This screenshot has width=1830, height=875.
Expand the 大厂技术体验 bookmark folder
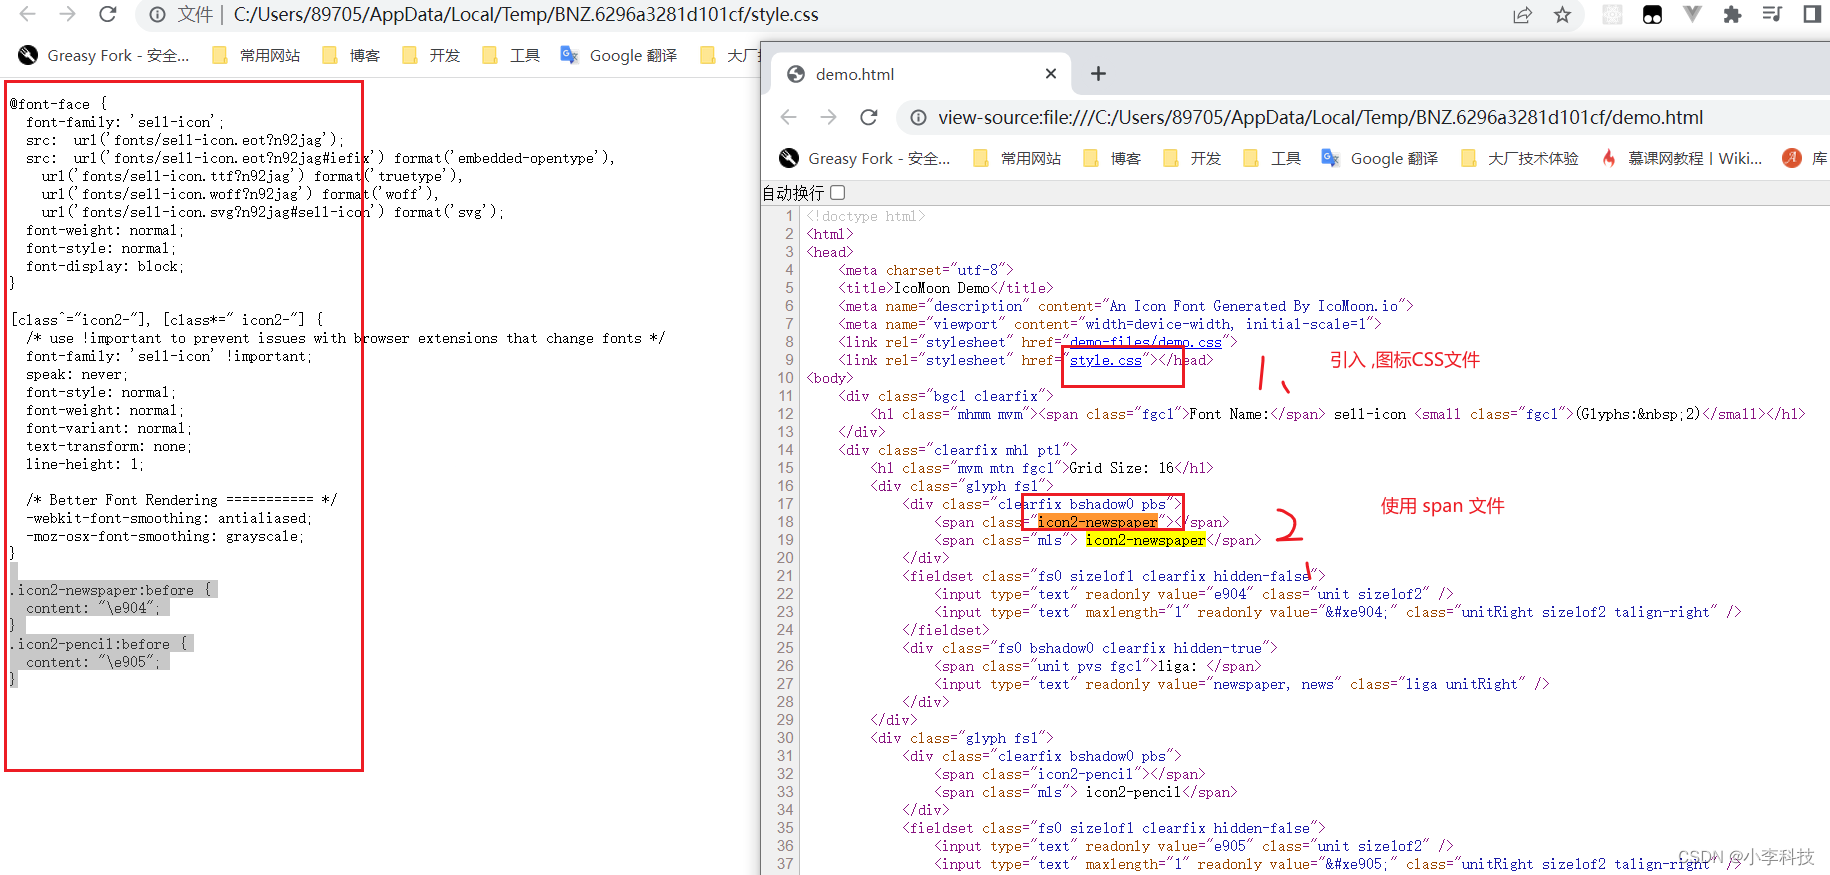click(x=1520, y=158)
